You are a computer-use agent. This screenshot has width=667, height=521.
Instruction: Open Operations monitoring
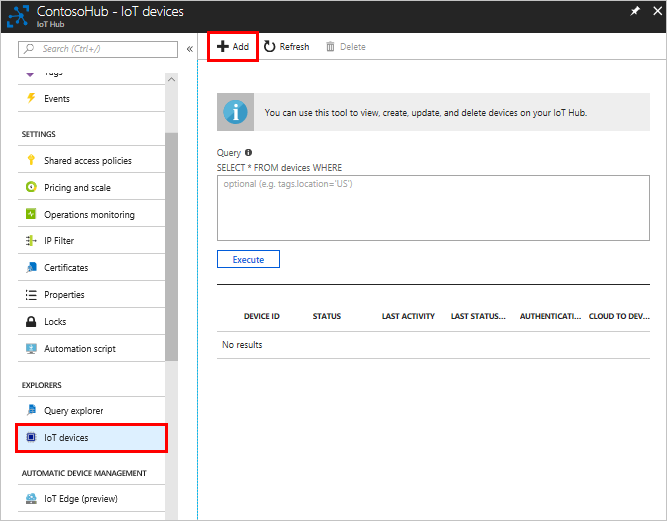[x=91, y=214]
